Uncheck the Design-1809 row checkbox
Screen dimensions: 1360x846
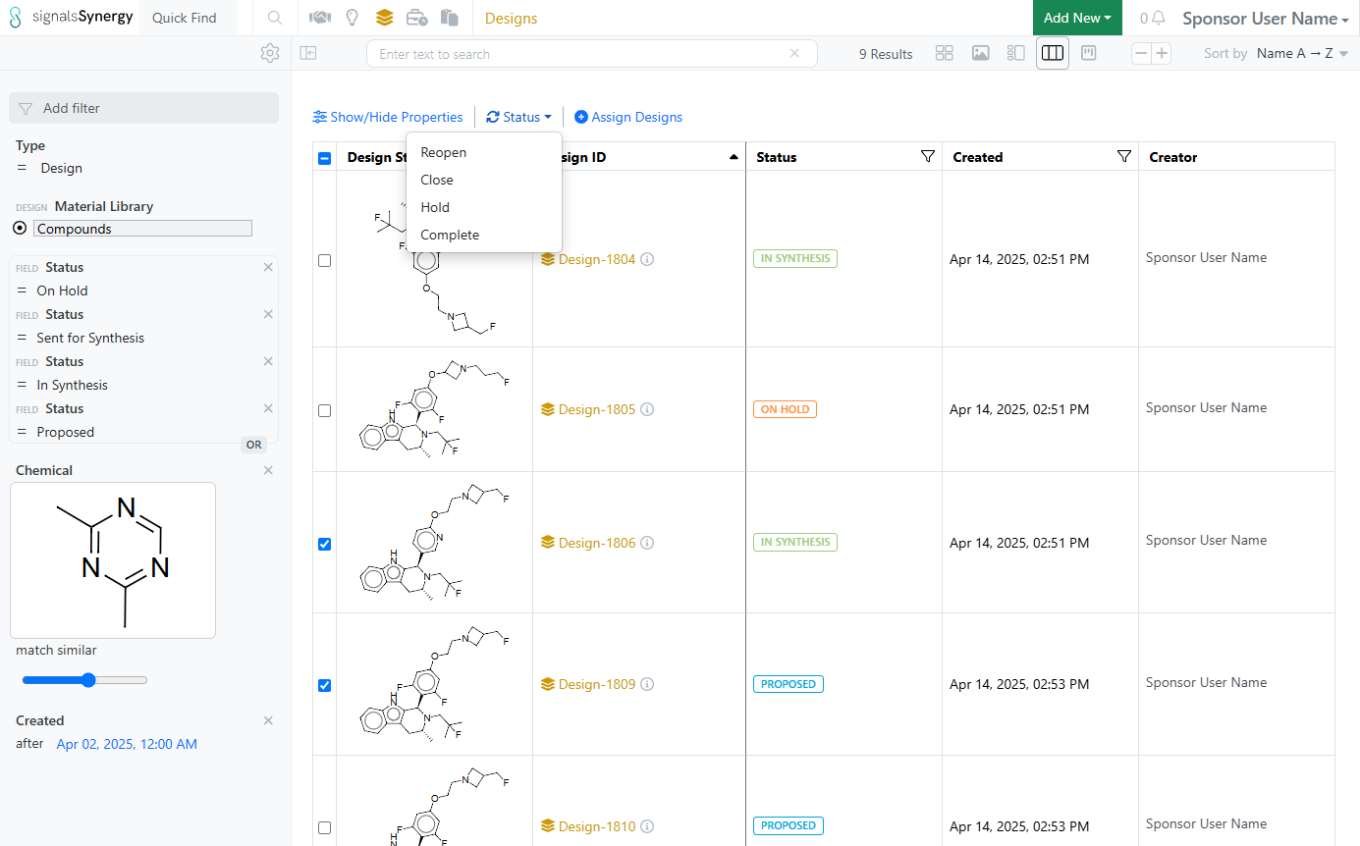tap(324, 685)
